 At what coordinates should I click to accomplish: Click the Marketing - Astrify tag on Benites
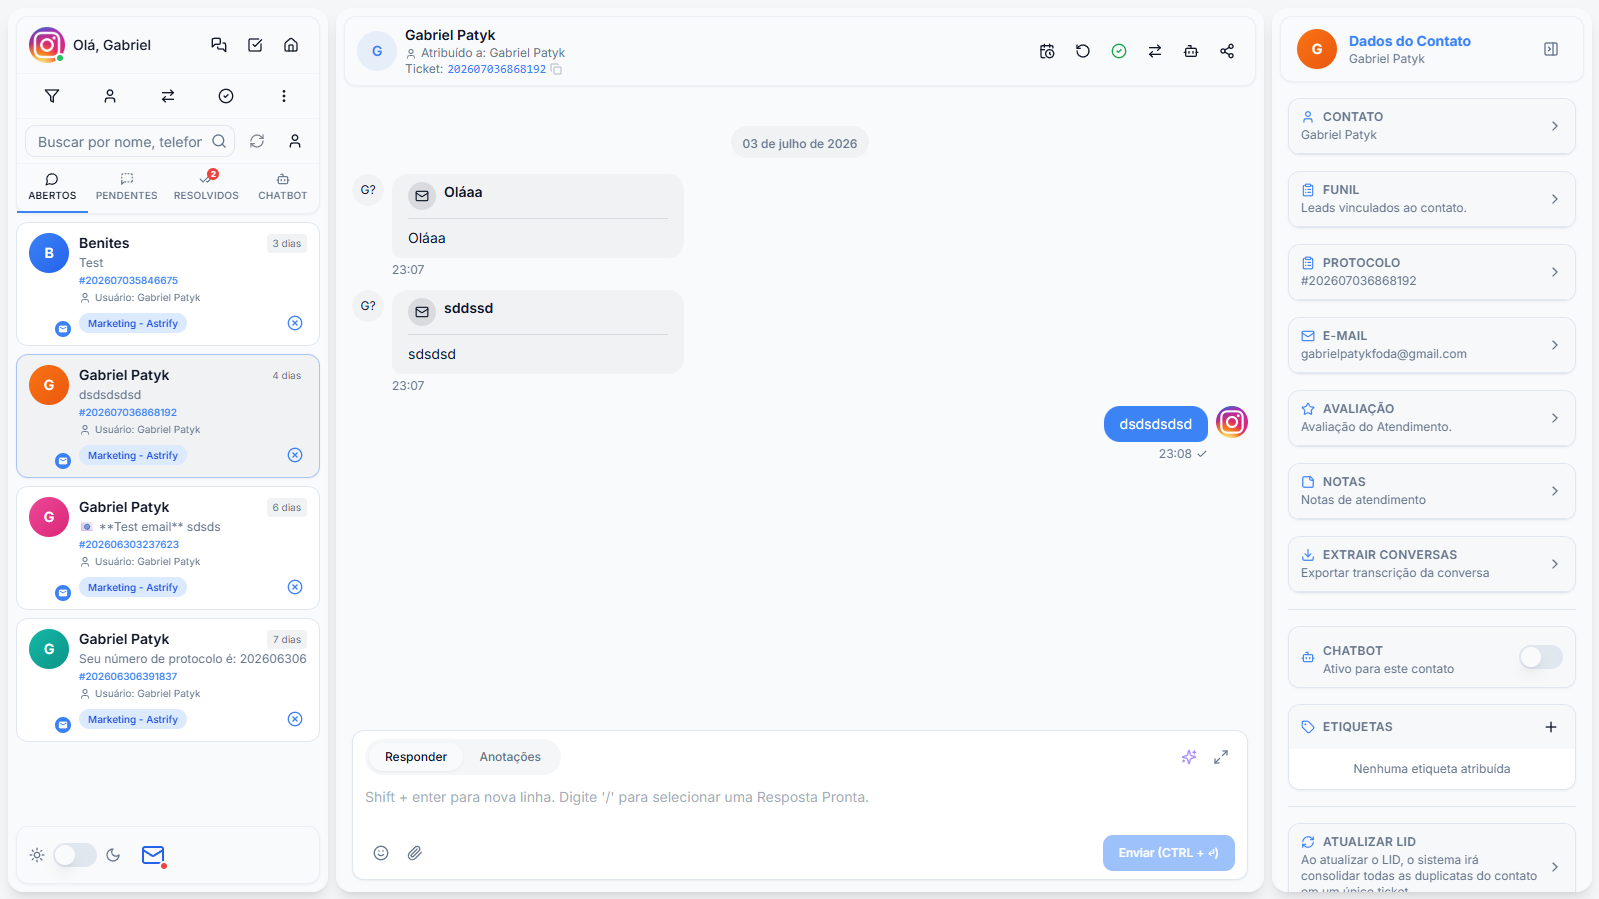point(133,323)
